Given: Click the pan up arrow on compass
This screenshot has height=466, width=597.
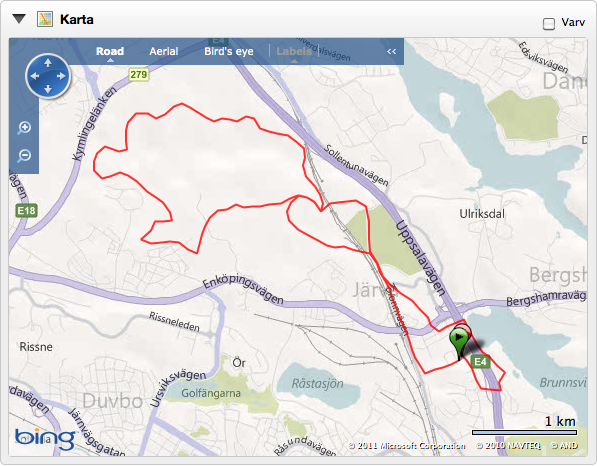Looking at the screenshot, I should click(48, 63).
